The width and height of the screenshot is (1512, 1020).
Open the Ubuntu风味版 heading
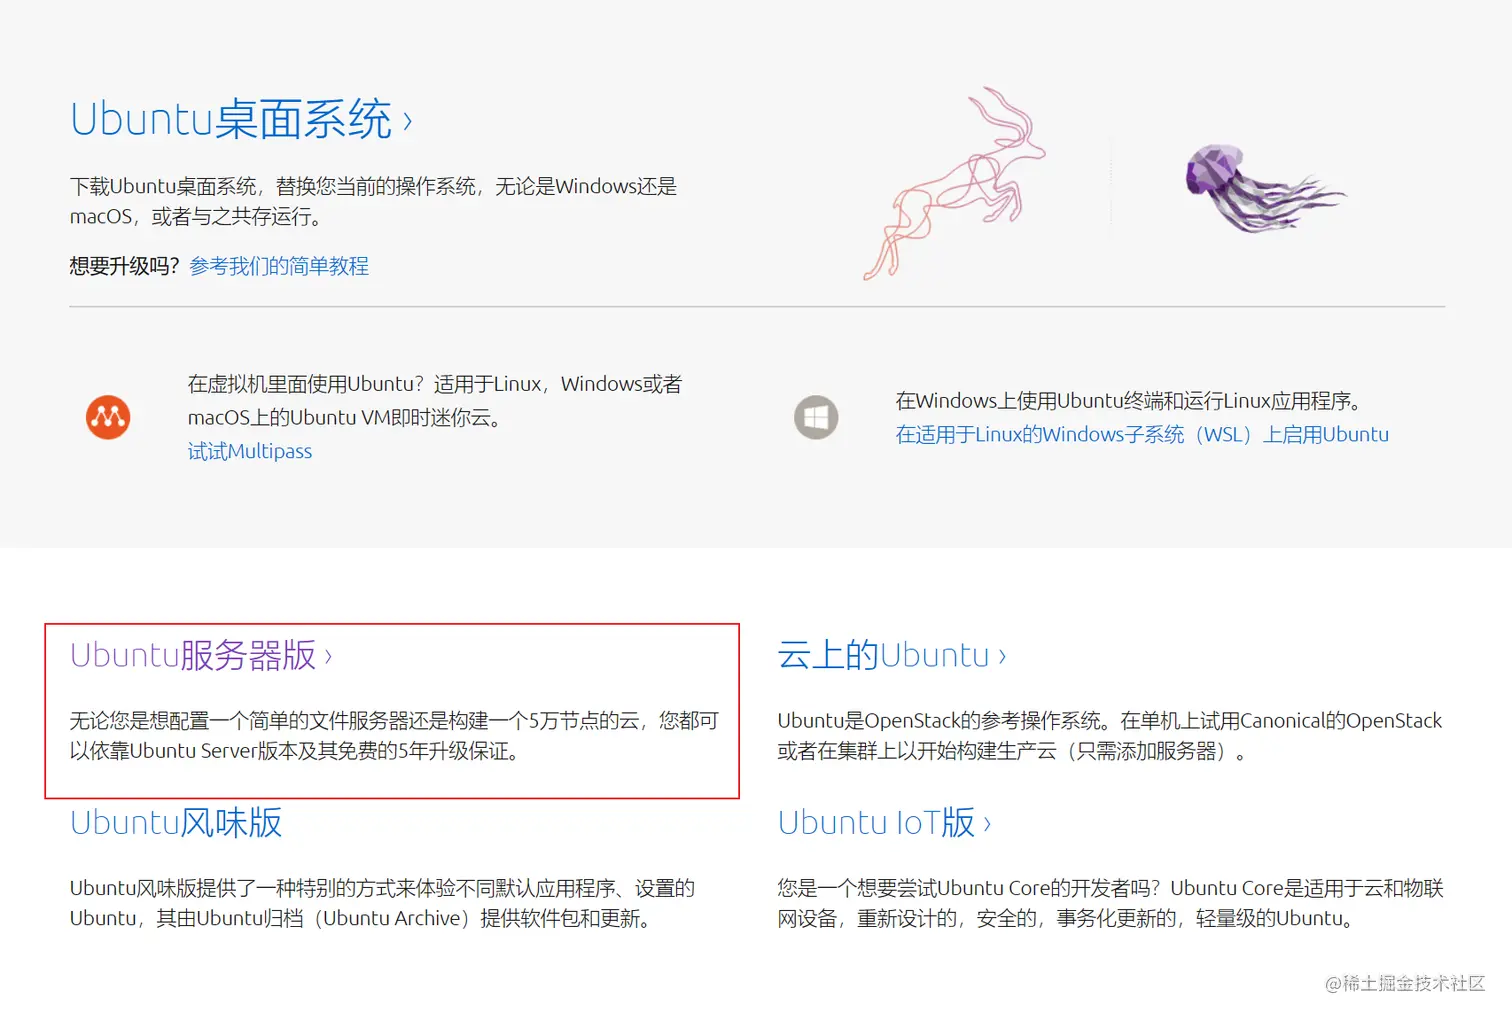point(176,822)
